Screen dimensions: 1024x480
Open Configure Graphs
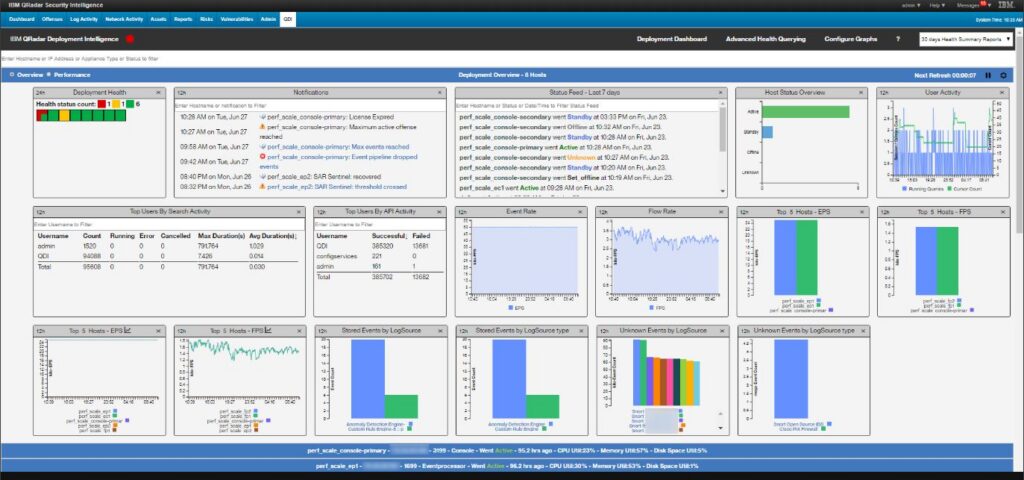pos(850,39)
